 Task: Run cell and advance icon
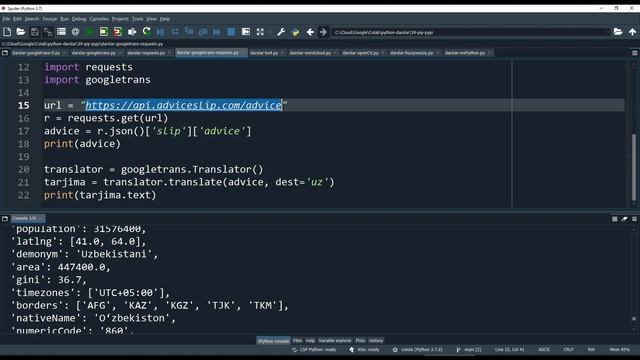pos(118,32)
